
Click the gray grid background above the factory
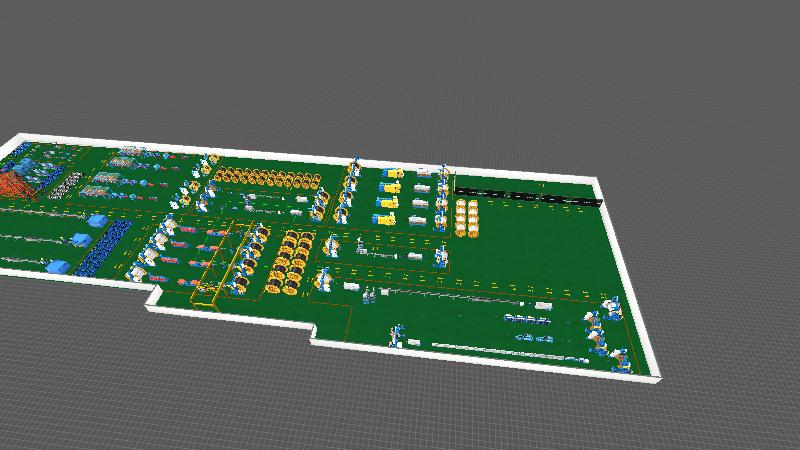click(400, 60)
